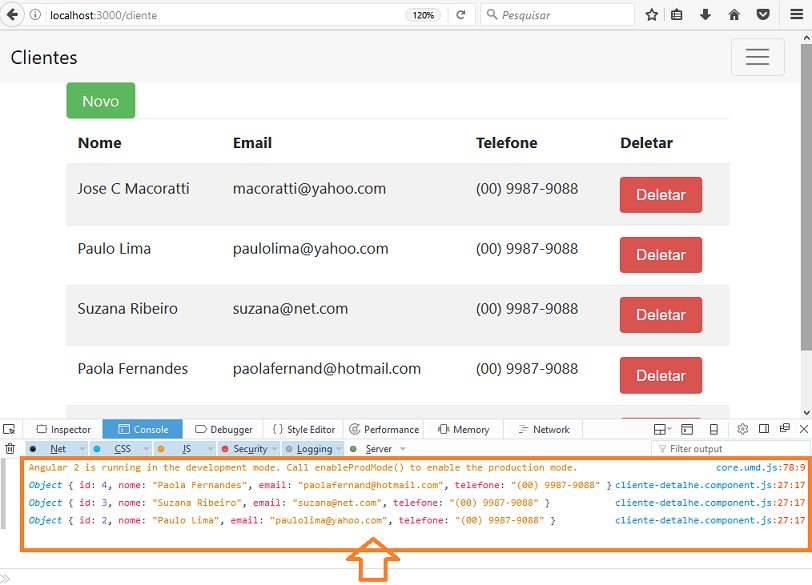Open source link for the Paulo Lima log
Screen dimensions: 812x585
[710, 520]
